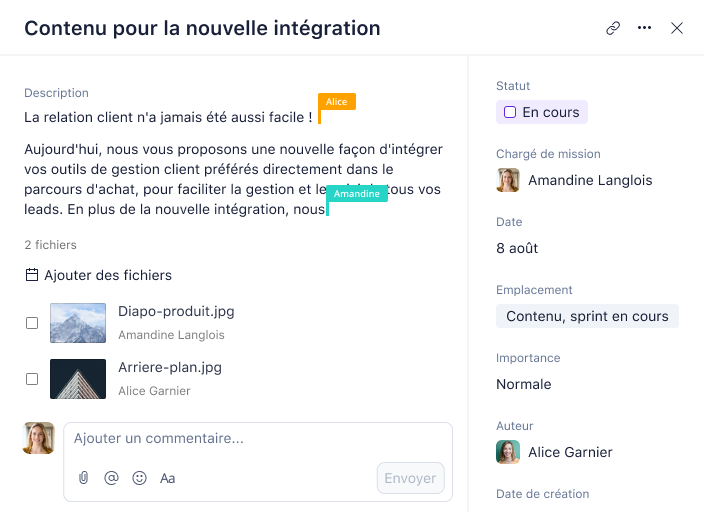704x512 pixels.
Task: Click the @ mention icon
Action: (111, 478)
